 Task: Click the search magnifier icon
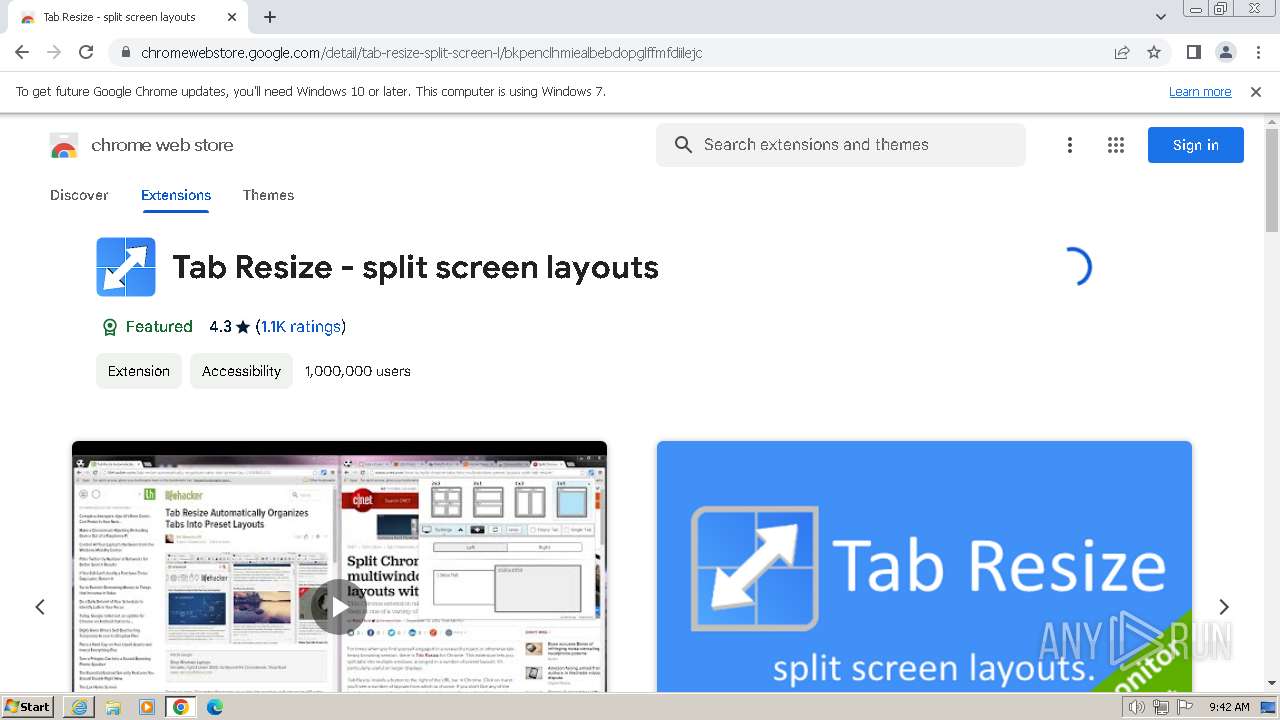[683, 145]
